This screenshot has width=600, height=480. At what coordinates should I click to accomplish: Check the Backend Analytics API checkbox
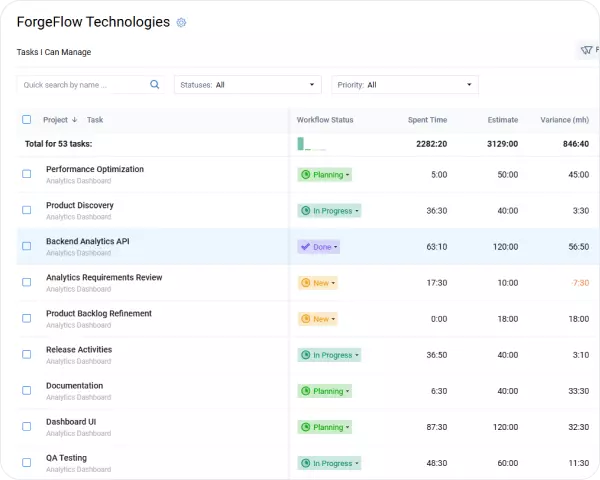click(26, 246)
